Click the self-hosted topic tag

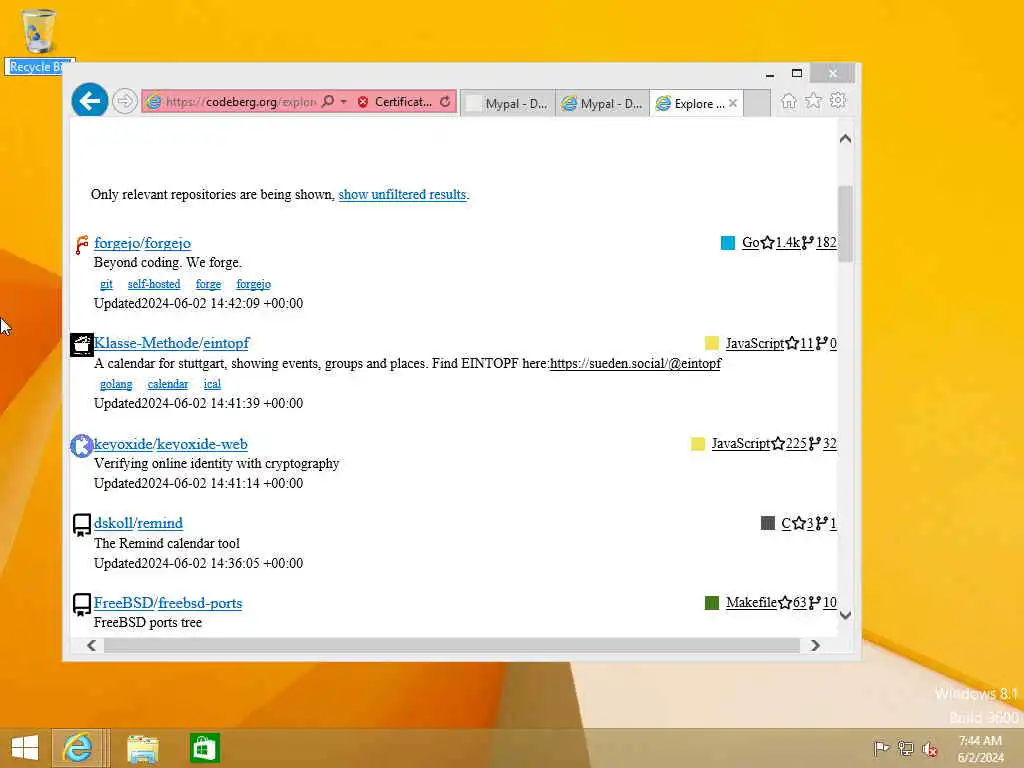(154, 284)
